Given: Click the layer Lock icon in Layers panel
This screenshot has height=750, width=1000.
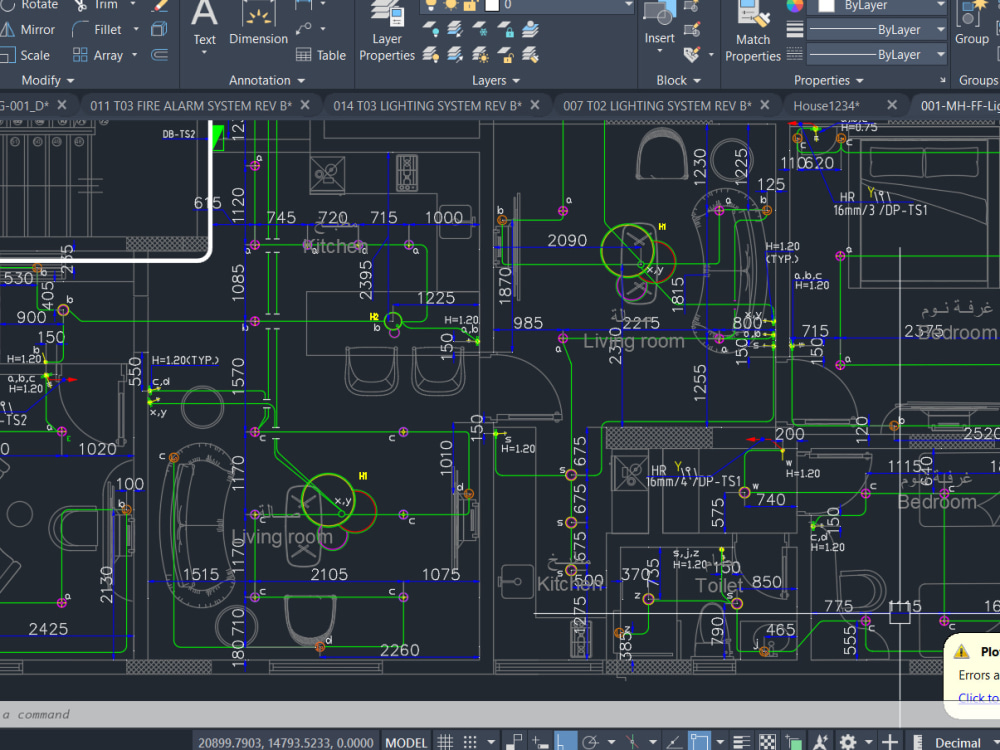Looking at the screenshot, I should (x=507, y=31).
